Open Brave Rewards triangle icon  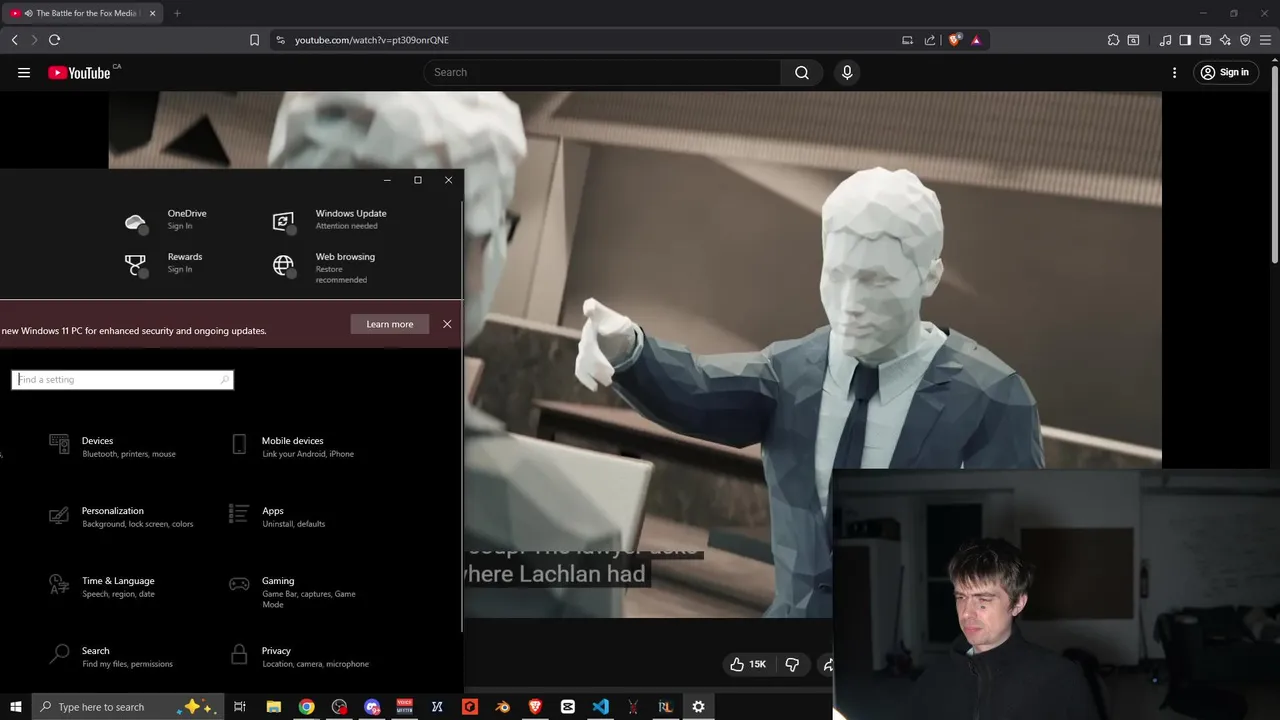976,40
